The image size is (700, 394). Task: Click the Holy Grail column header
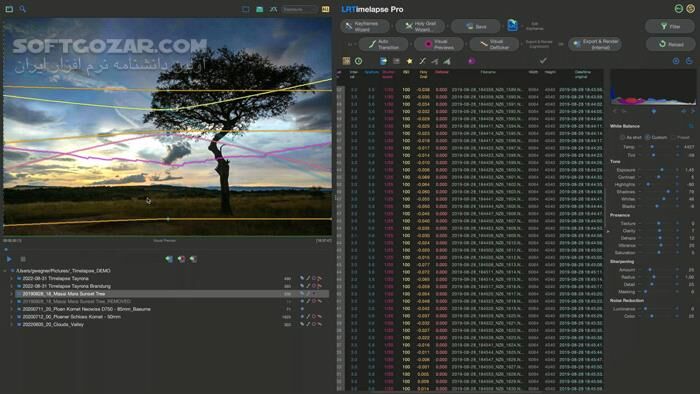point(423,74)
